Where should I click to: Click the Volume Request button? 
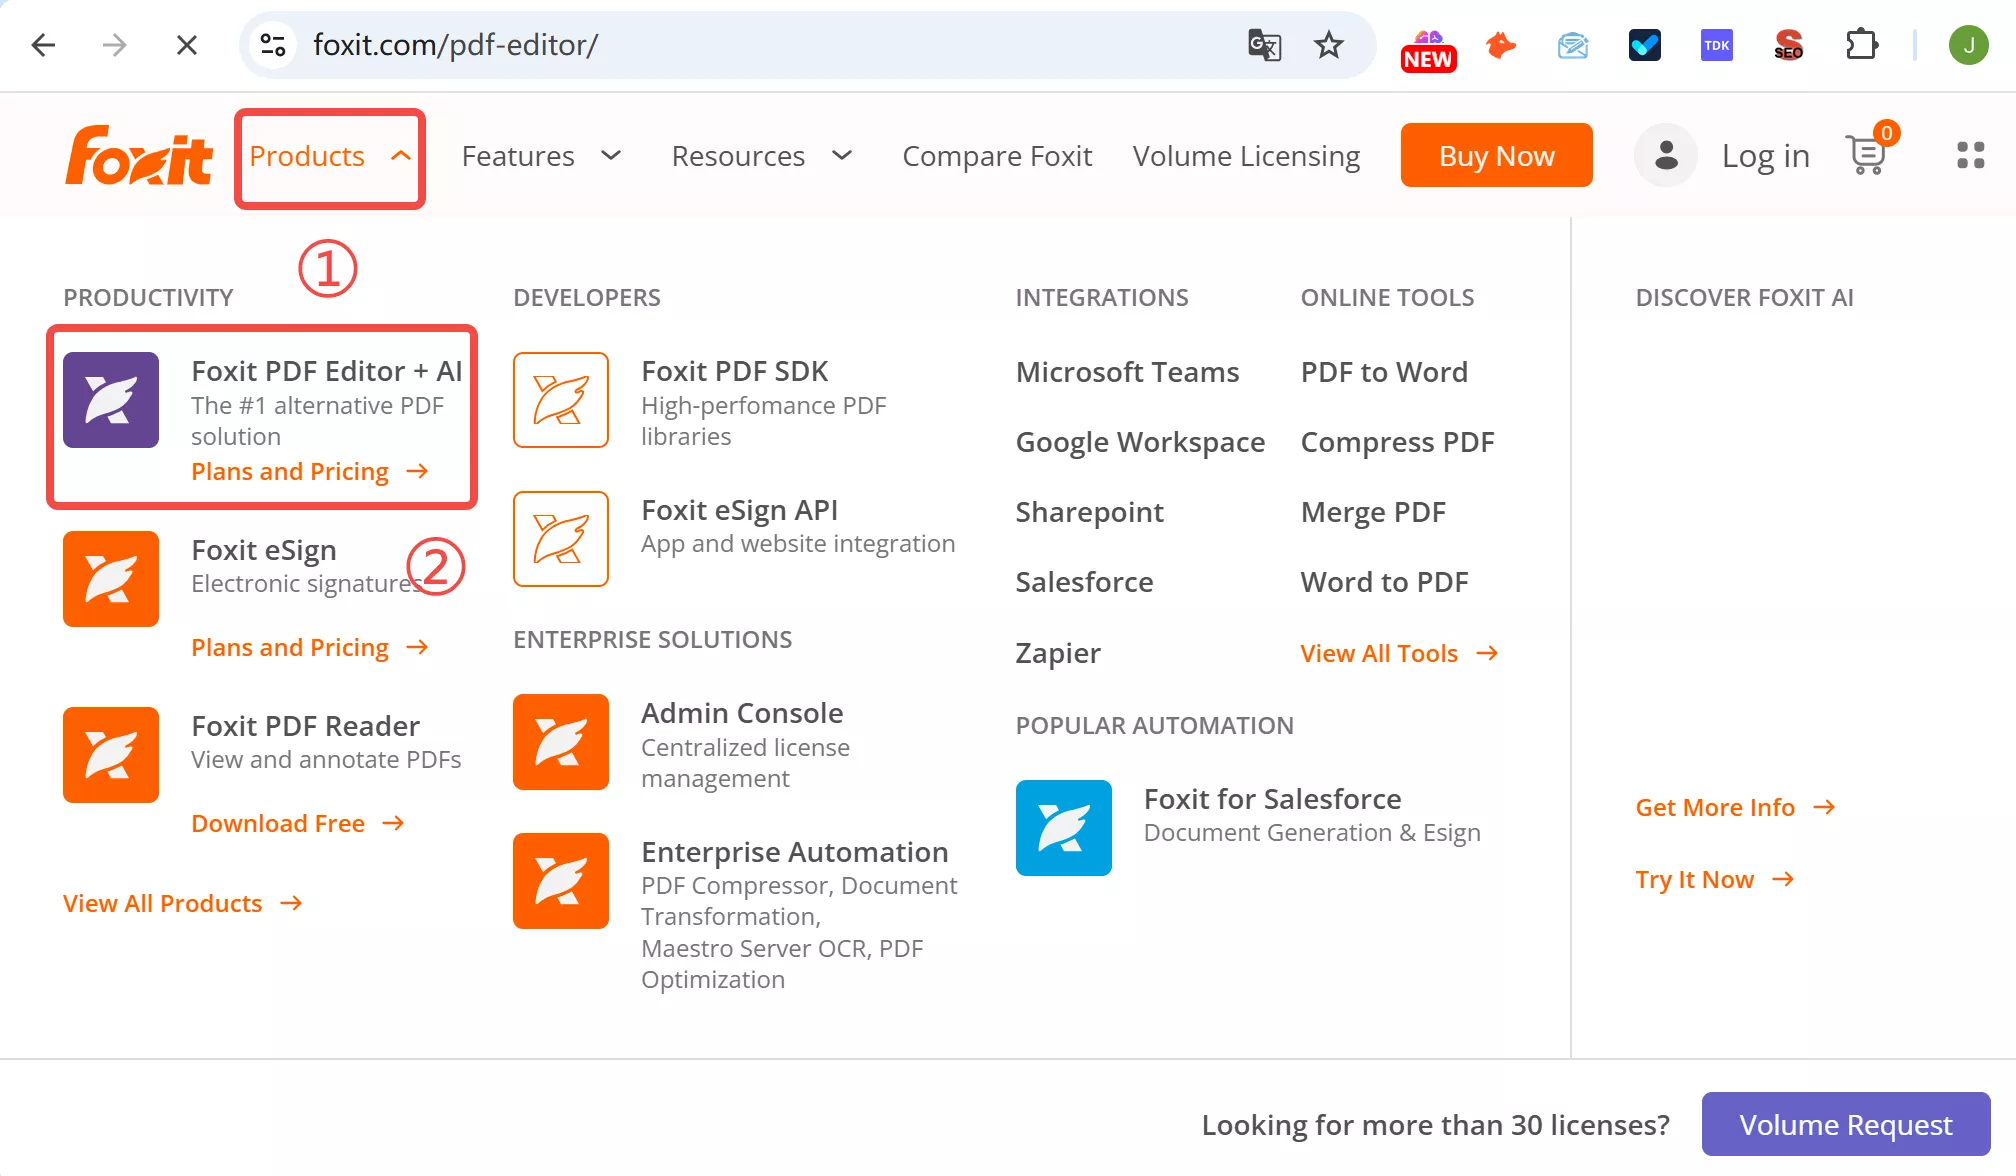tap(1845, 1124)
